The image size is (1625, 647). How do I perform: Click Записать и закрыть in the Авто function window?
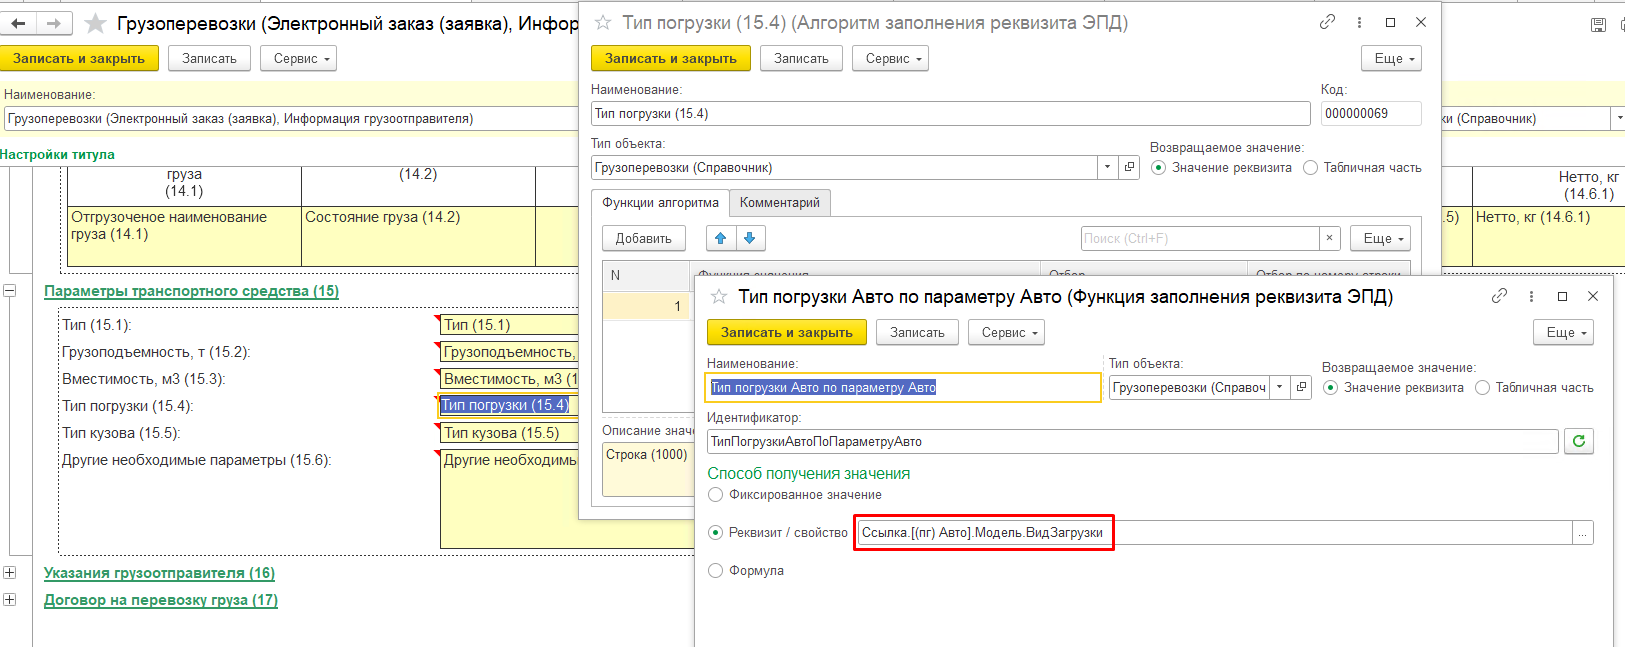(x=787, y=332)
